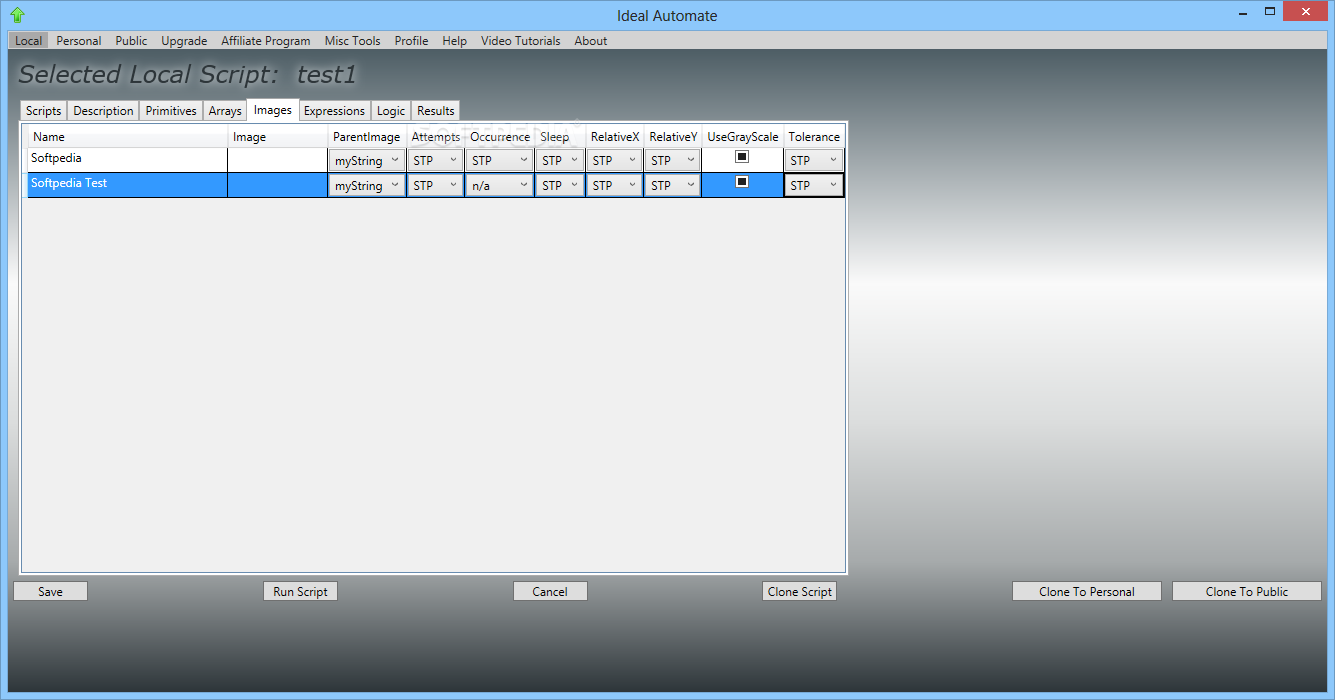Close the Ideal Automate window
1335x700 pixels.
click(x=1306, y=12)
